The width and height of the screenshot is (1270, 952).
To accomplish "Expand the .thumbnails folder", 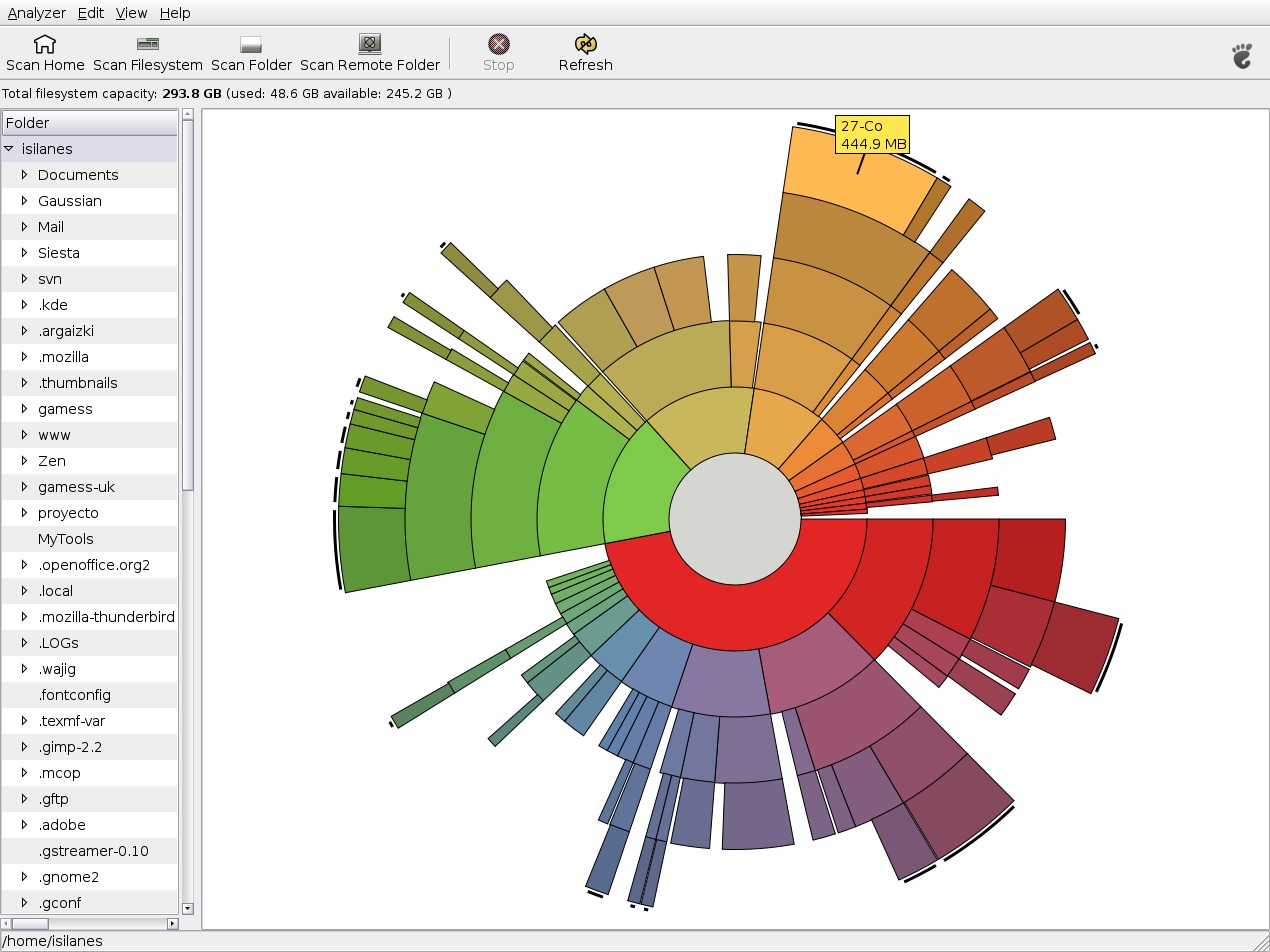I will (x=25, y=383).
